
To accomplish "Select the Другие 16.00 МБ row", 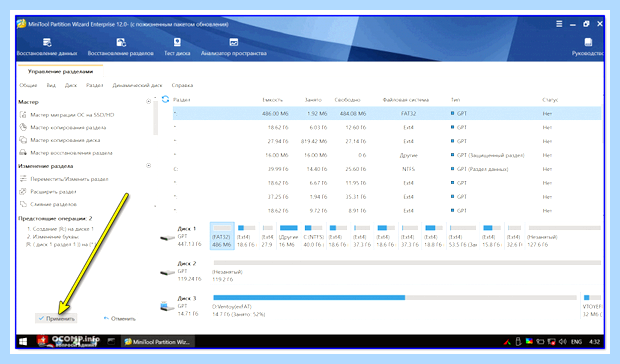I will click(x=387, y=155).
